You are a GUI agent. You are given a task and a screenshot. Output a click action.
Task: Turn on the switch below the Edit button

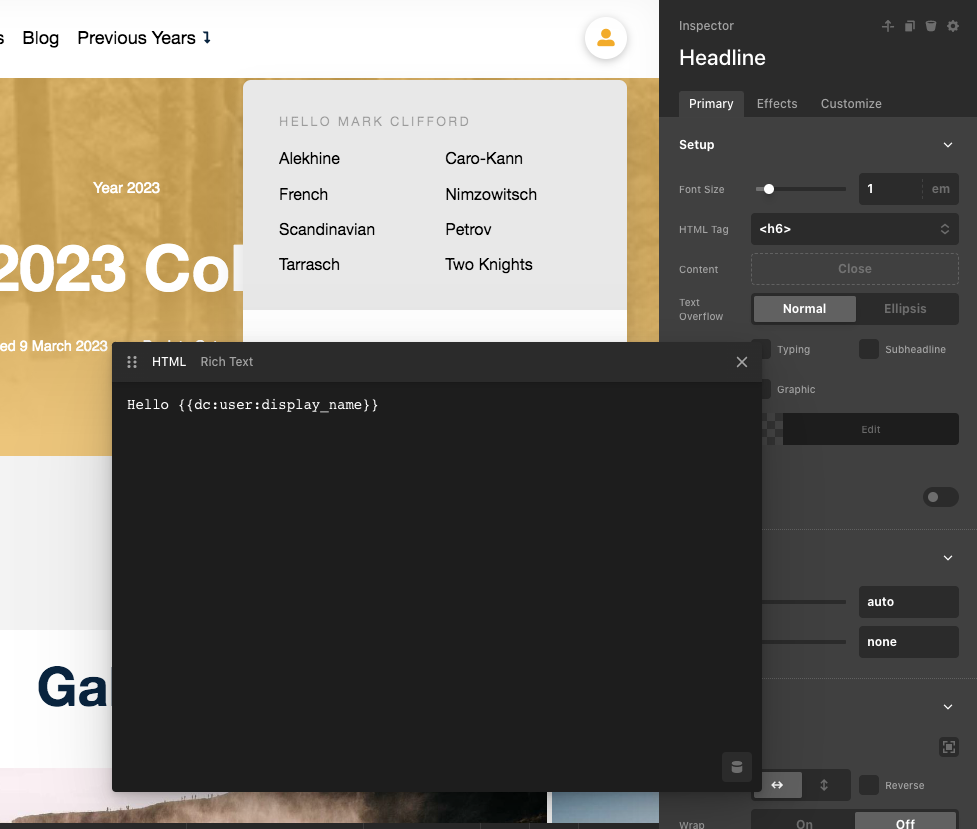[940, 497]
